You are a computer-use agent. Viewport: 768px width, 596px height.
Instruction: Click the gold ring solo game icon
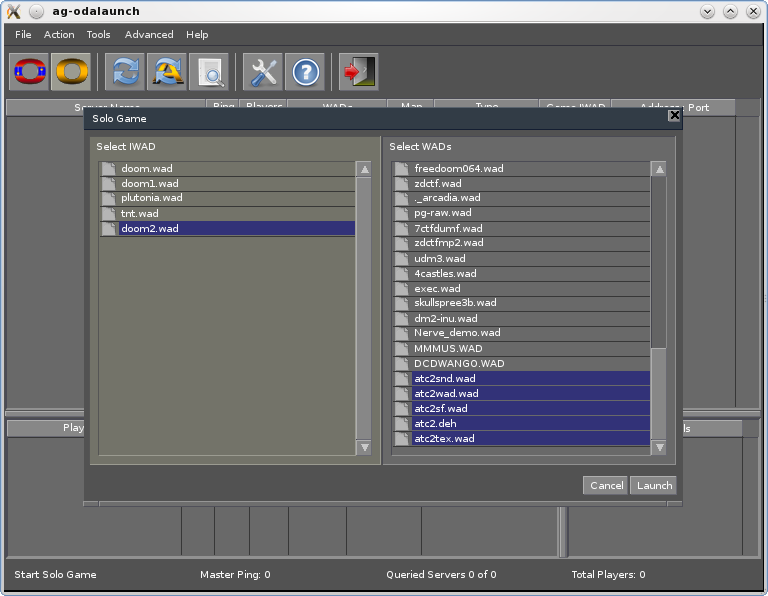[72, 72]
